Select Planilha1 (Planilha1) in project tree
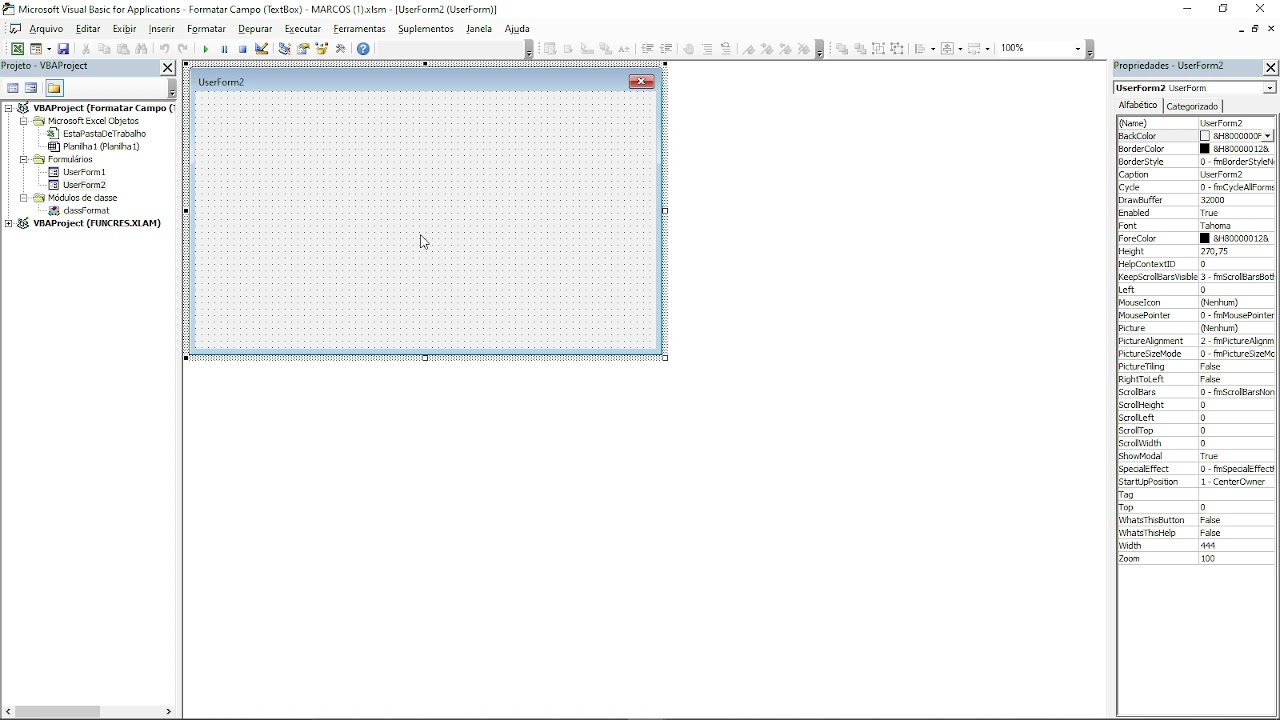Screen dimensions: 1280x720 (101, 147)
